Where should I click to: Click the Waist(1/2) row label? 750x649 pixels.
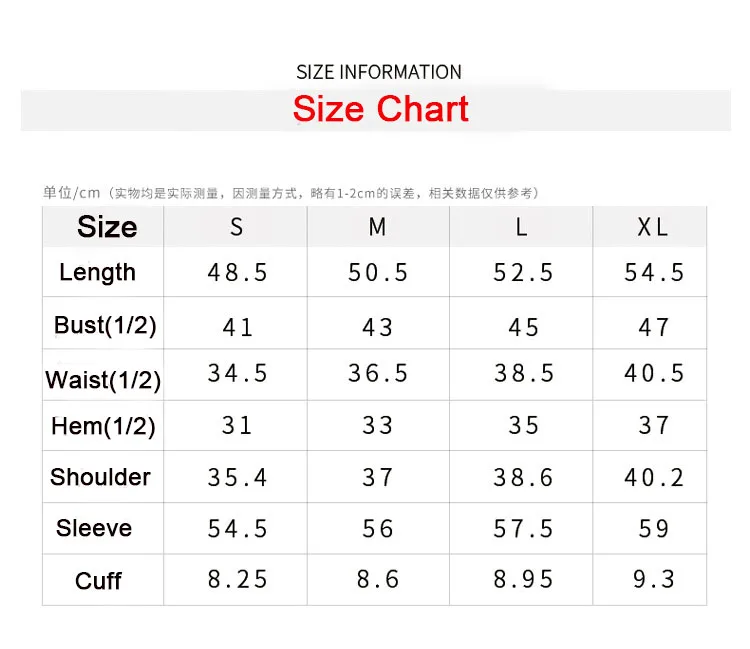click(x=103, y=380)
